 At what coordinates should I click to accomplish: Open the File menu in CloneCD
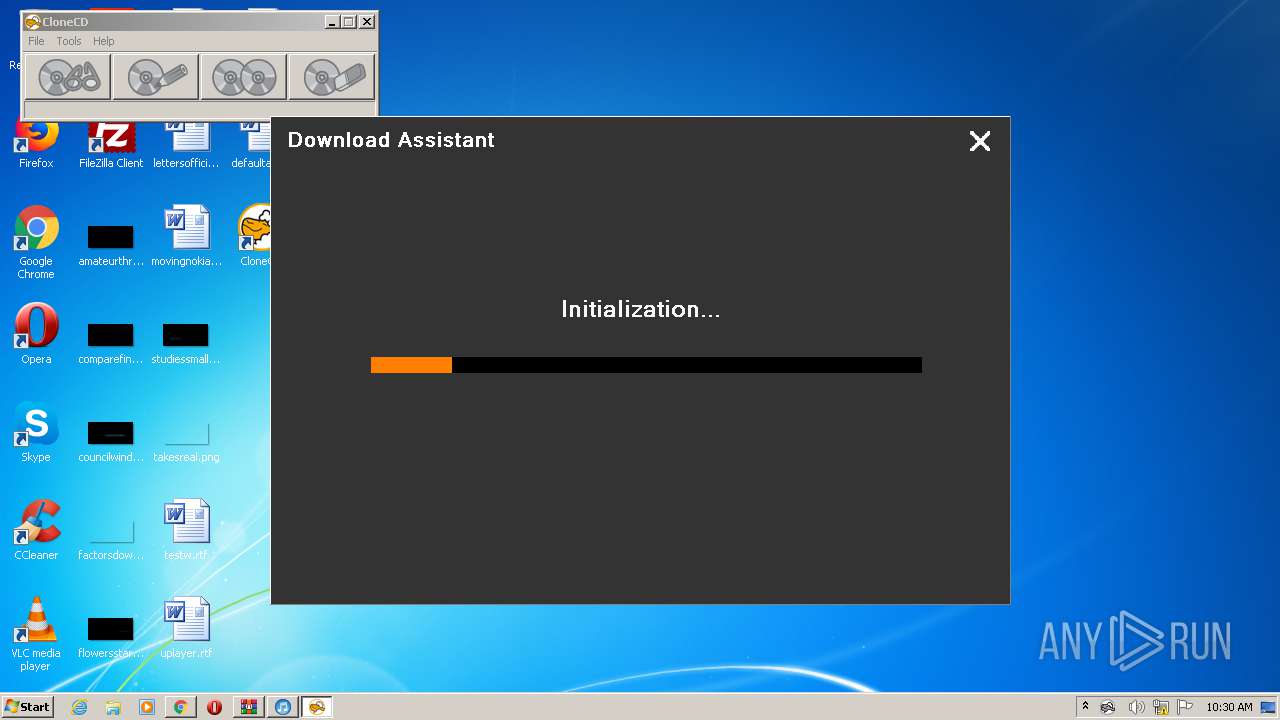point(36,41)
